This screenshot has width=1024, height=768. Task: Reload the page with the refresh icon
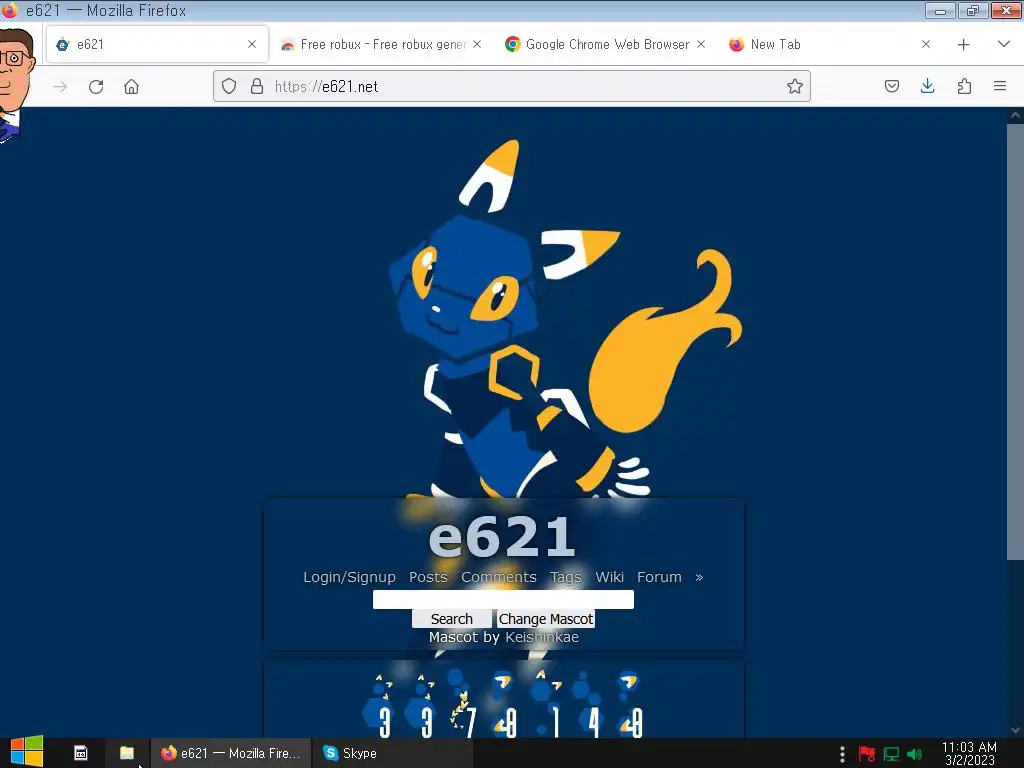pos(96,87)
